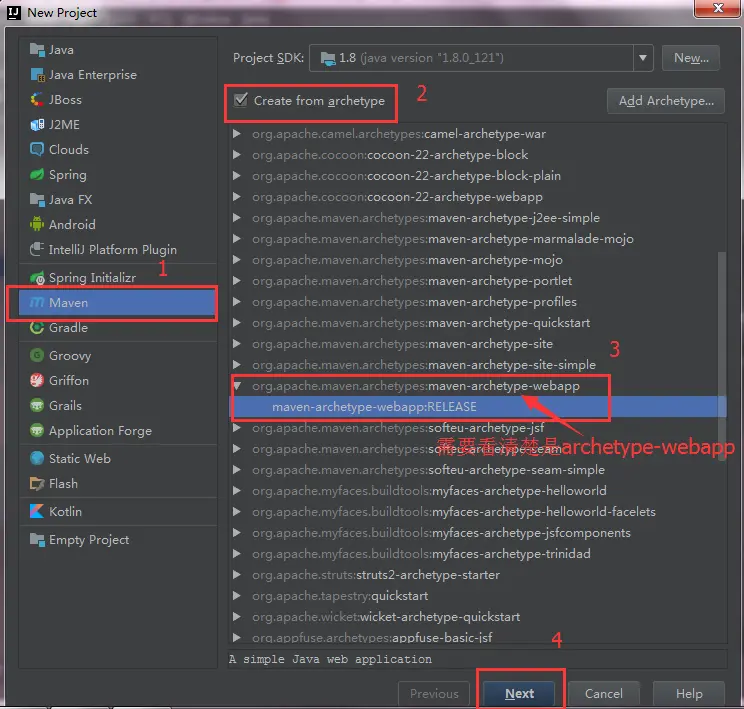Select the Flash icon
Image resolution: width=744 pixels, height=709 pixels.
37,483
